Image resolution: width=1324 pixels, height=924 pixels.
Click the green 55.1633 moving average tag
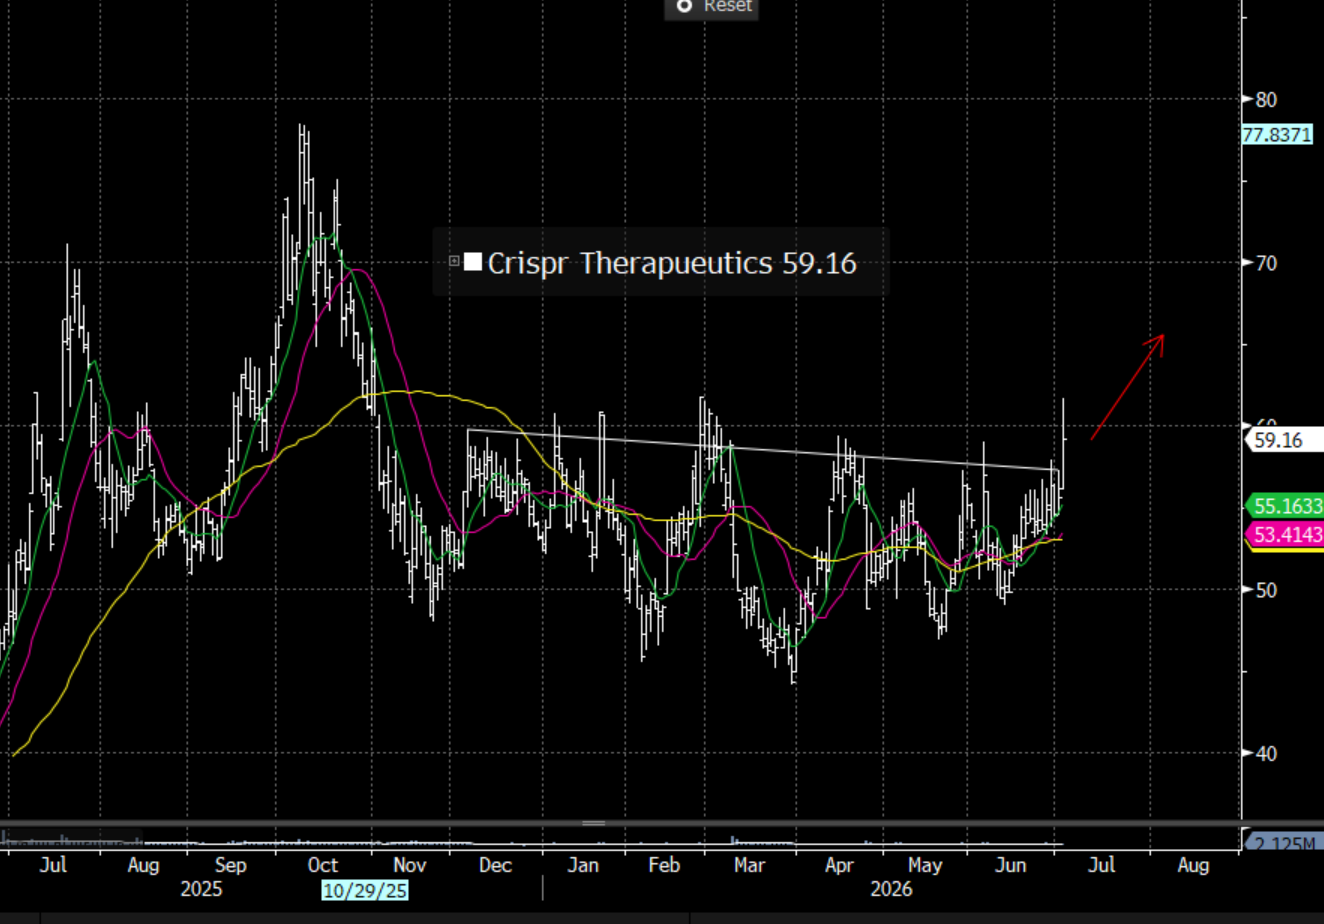(x=1284, y=506)
